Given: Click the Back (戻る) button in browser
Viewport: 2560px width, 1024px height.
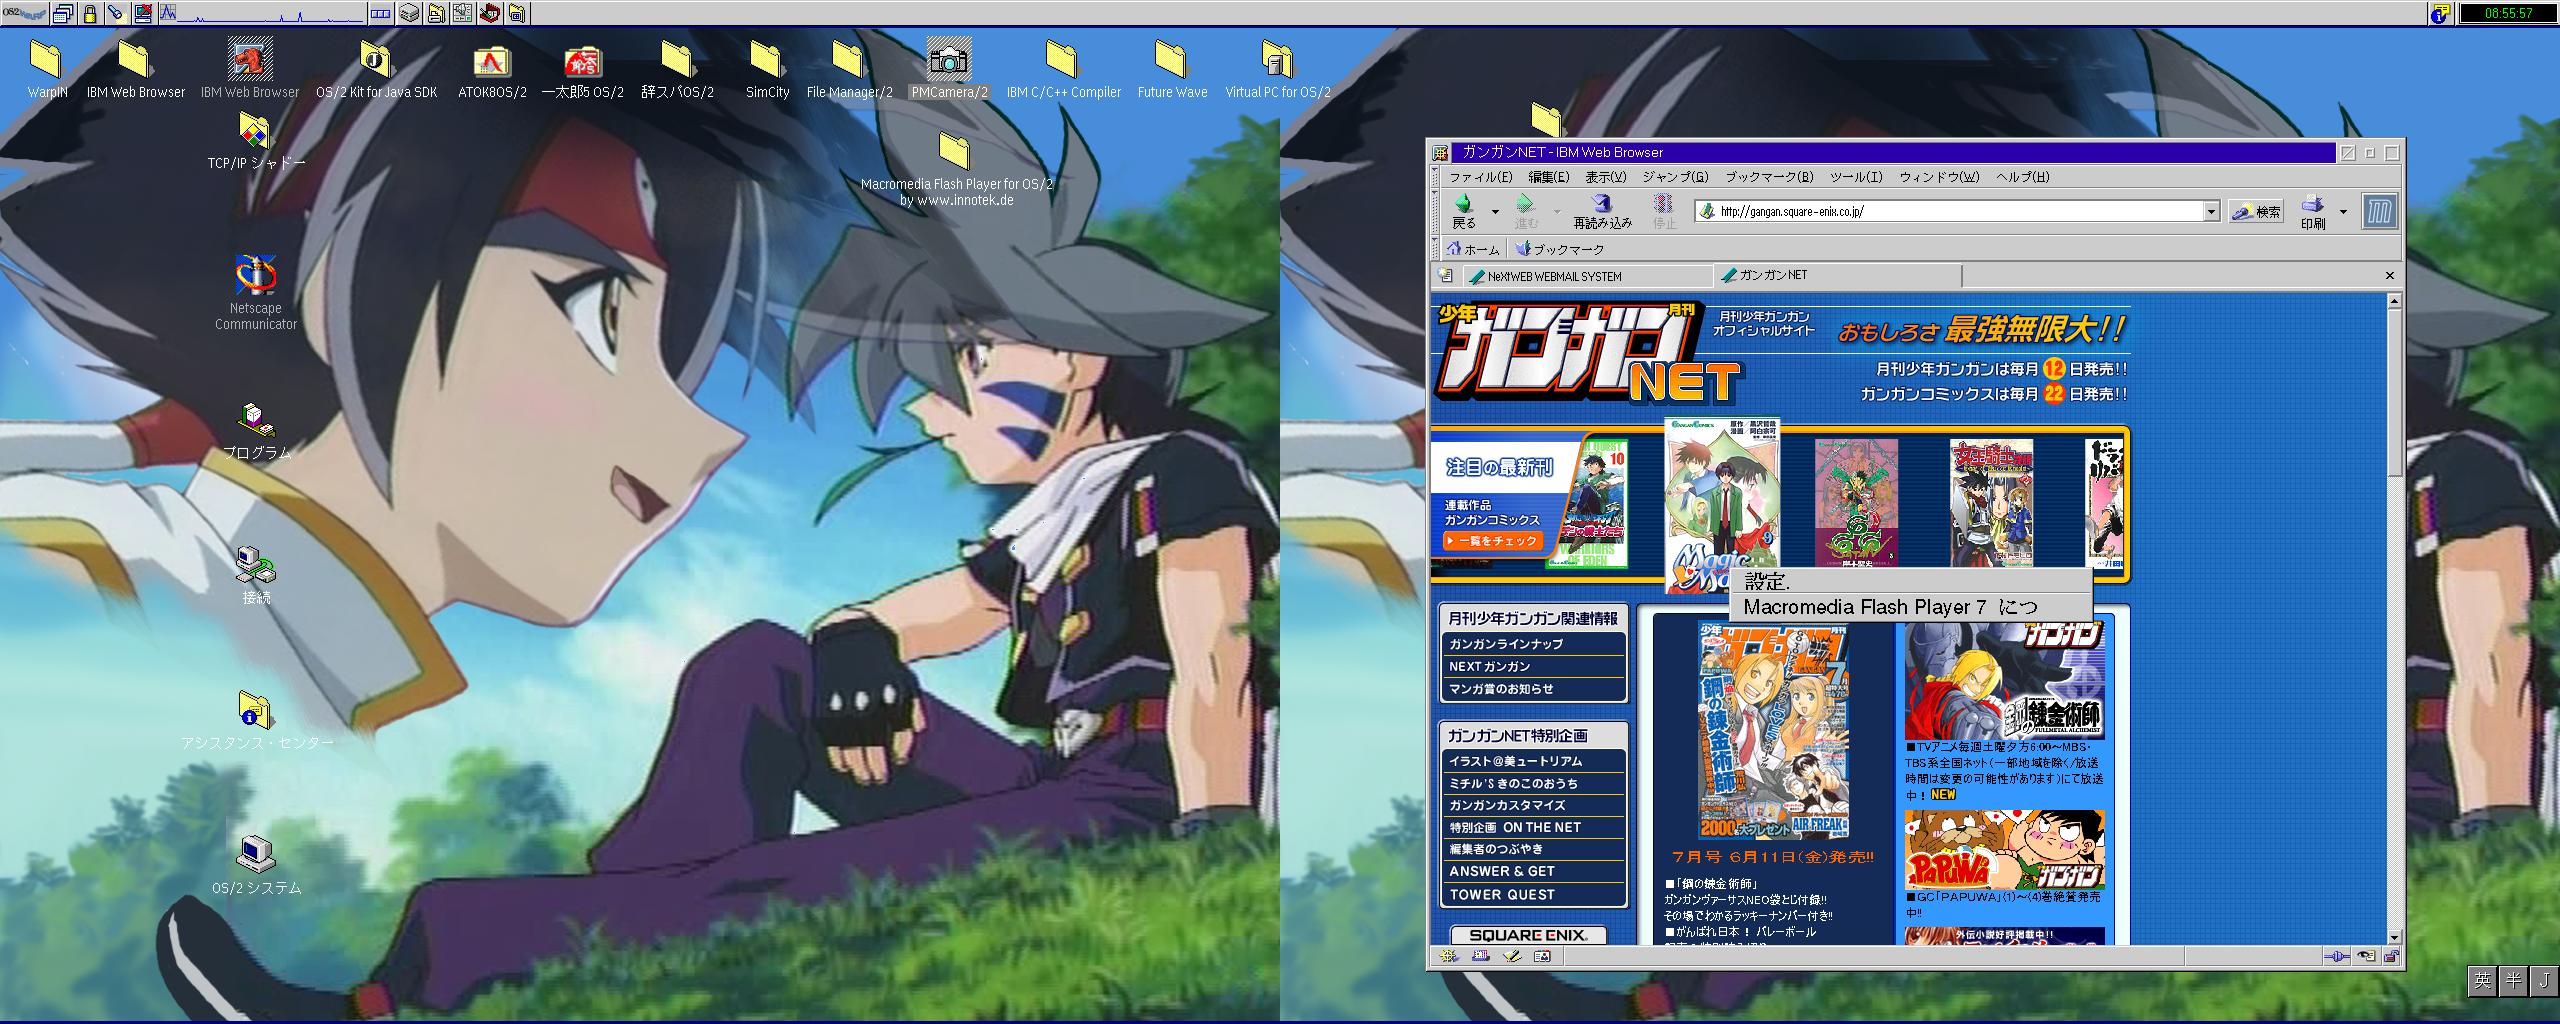Looking at the screenshot, I should (x=1464, y=212).
